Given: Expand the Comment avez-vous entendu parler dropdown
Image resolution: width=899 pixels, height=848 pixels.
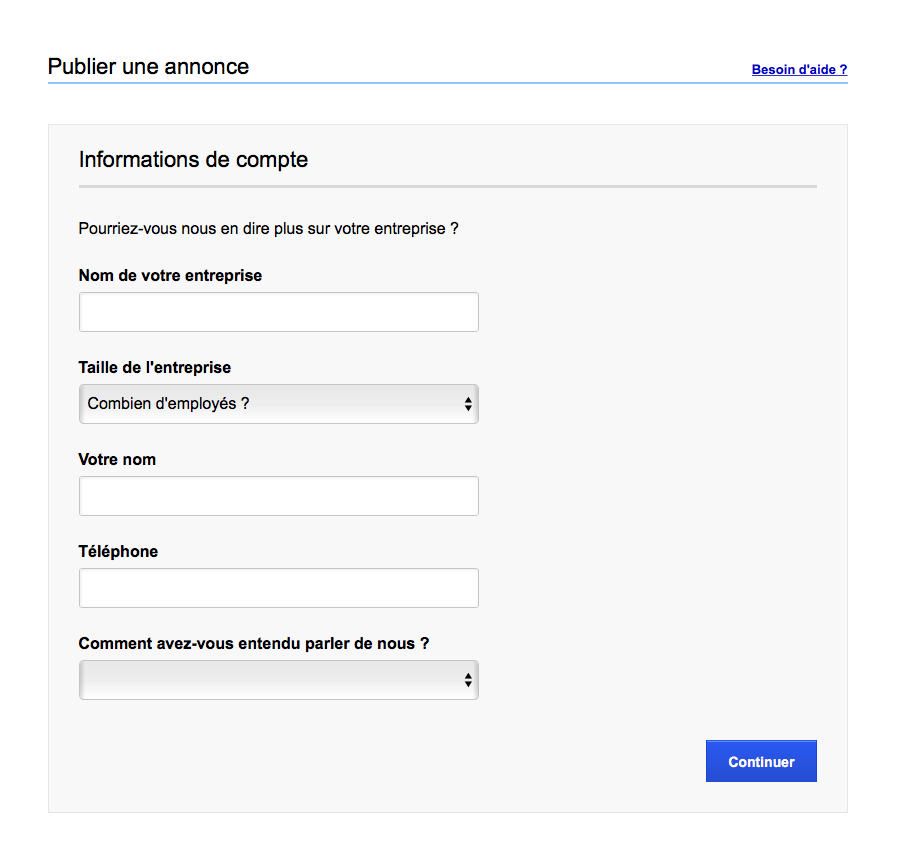Looking at the screenshot, I should coord(279,680).
